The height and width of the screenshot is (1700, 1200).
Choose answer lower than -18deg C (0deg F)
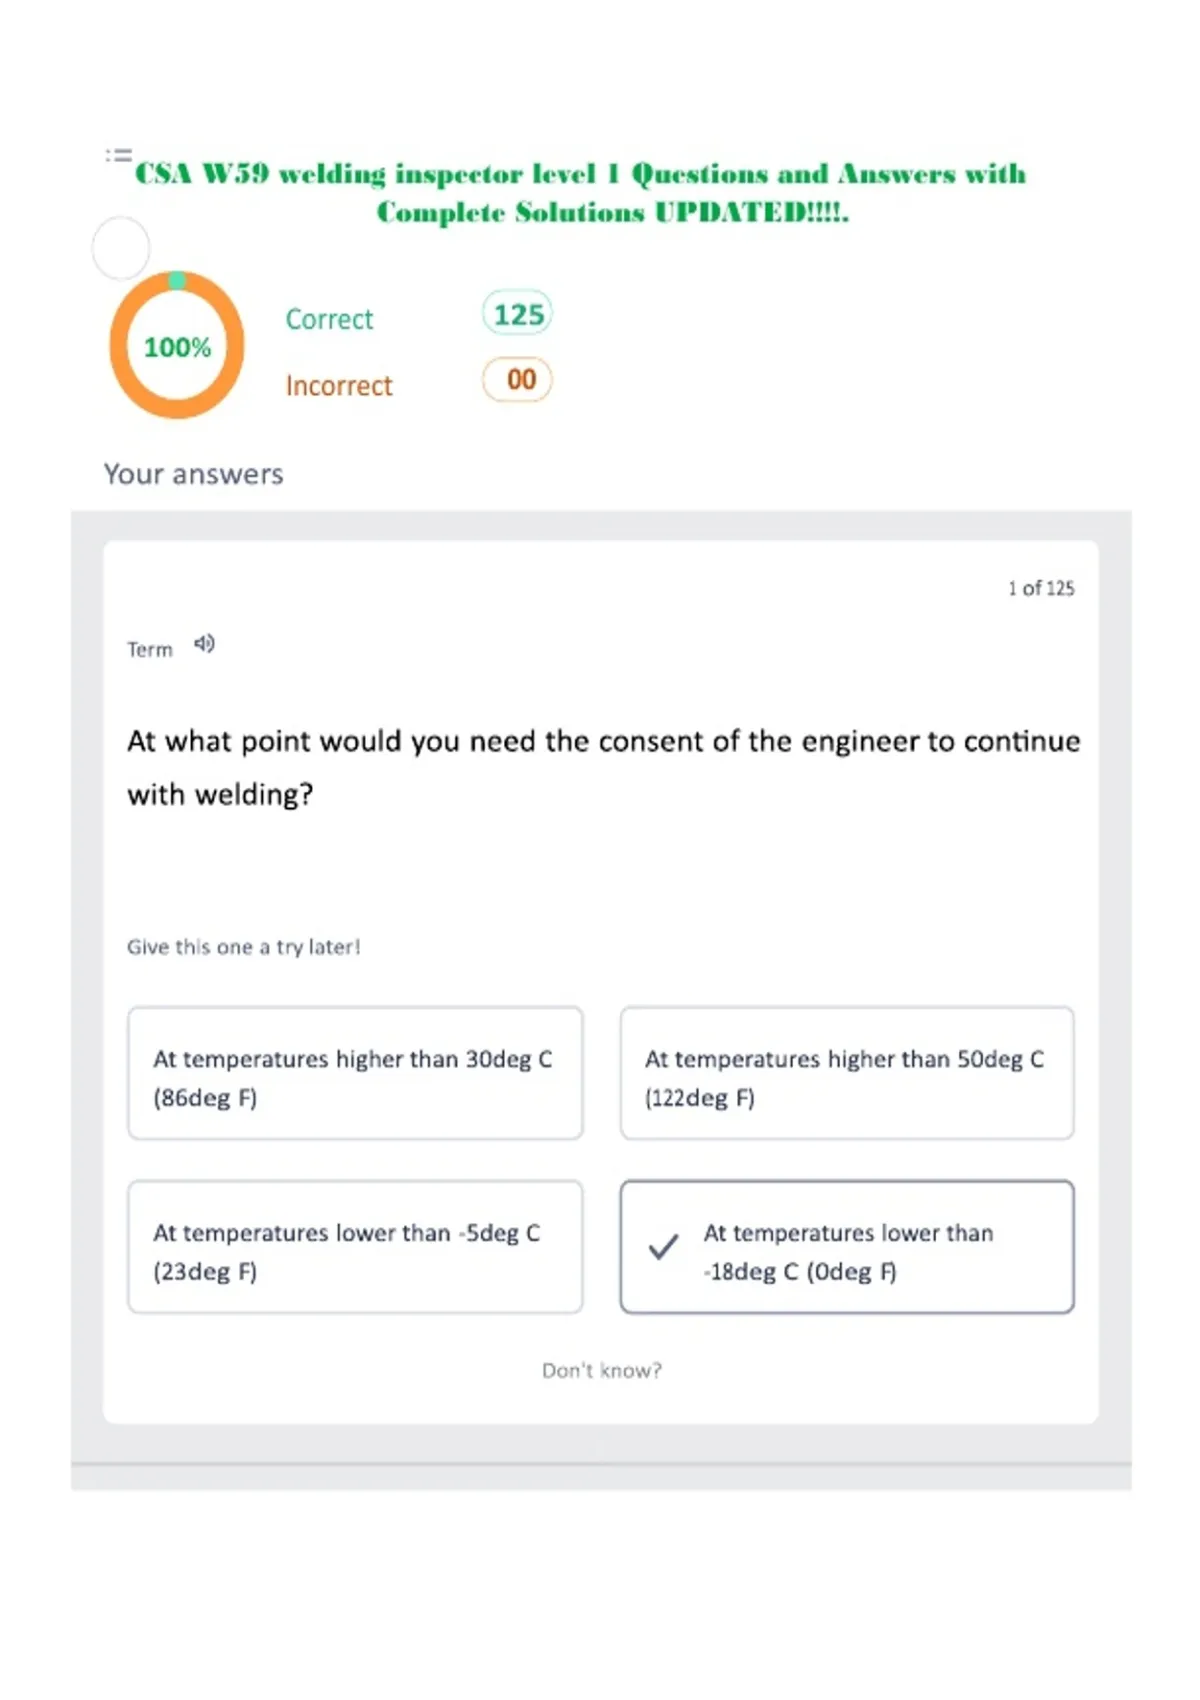tap(847, 1247)
